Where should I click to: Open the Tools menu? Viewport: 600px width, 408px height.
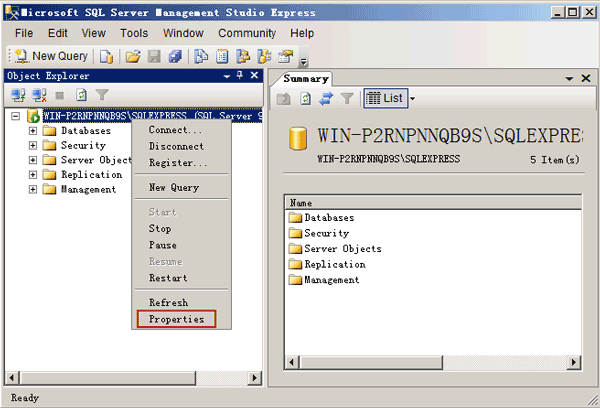coord(134,33)
